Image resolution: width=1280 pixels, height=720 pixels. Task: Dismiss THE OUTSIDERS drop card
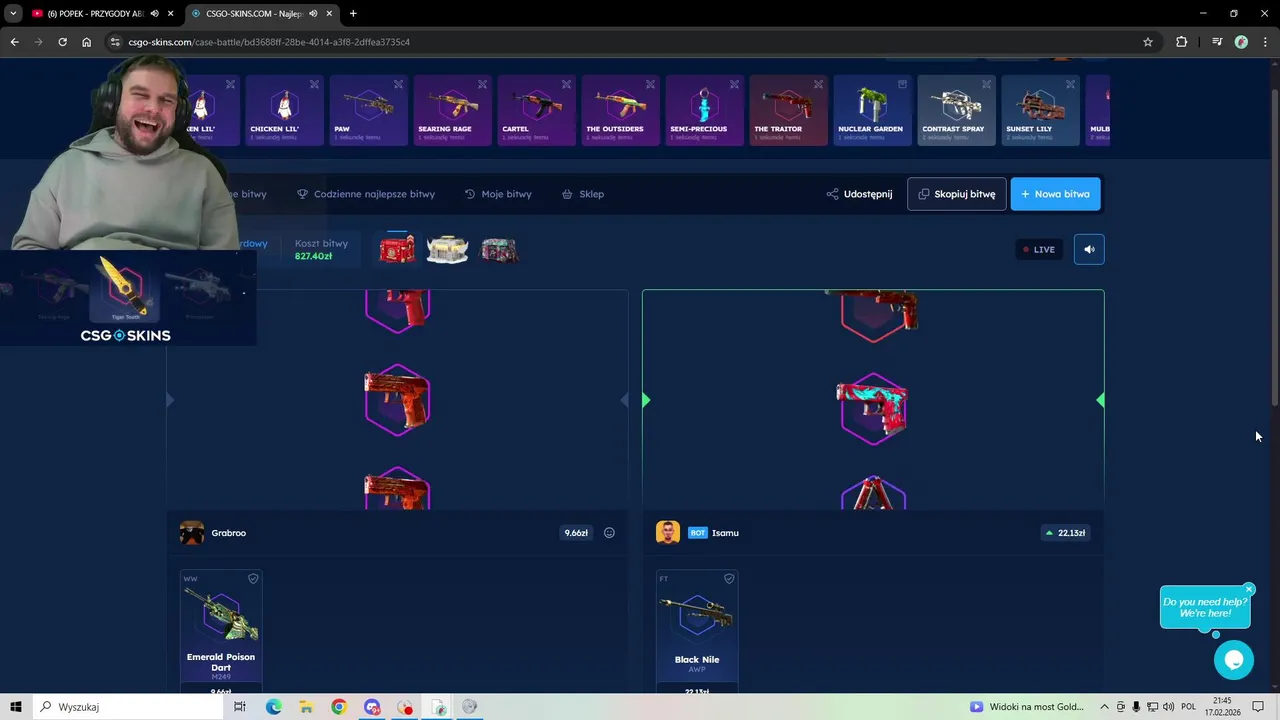[650, 84]
